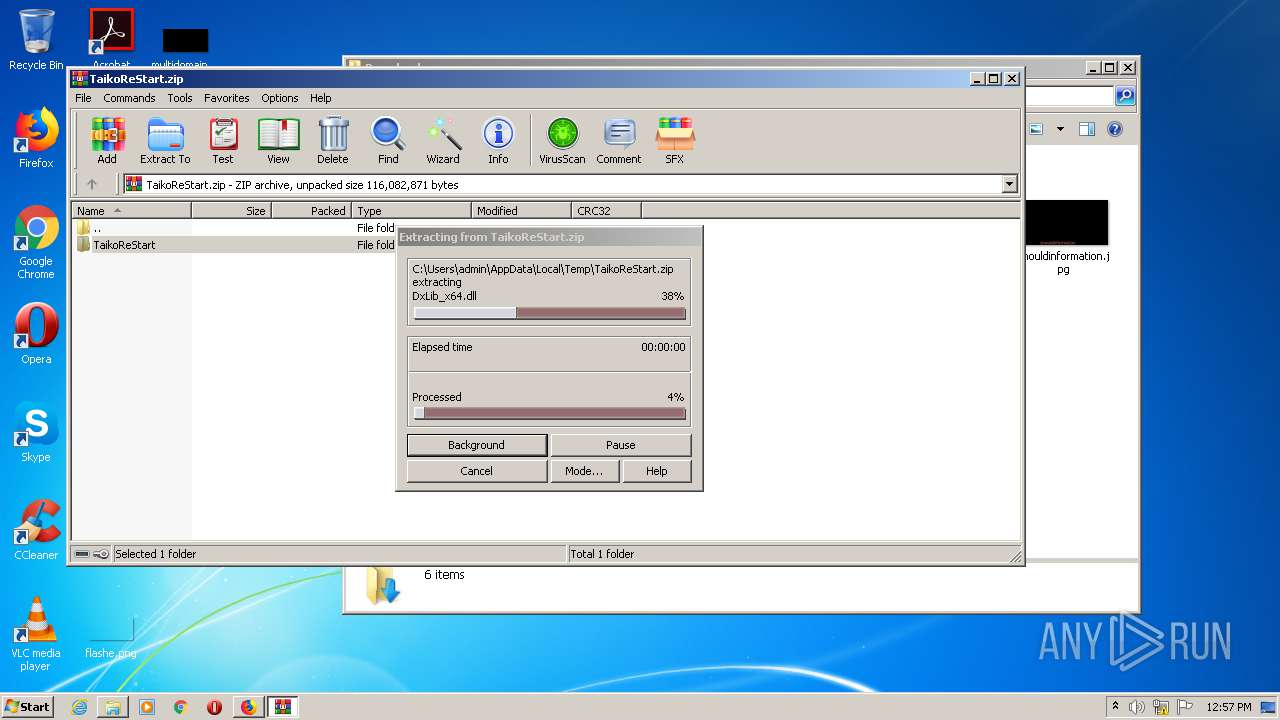Open Firefox desktop shortcut
The height and width of the screenshot is (720, 1280).
(36, 138)
